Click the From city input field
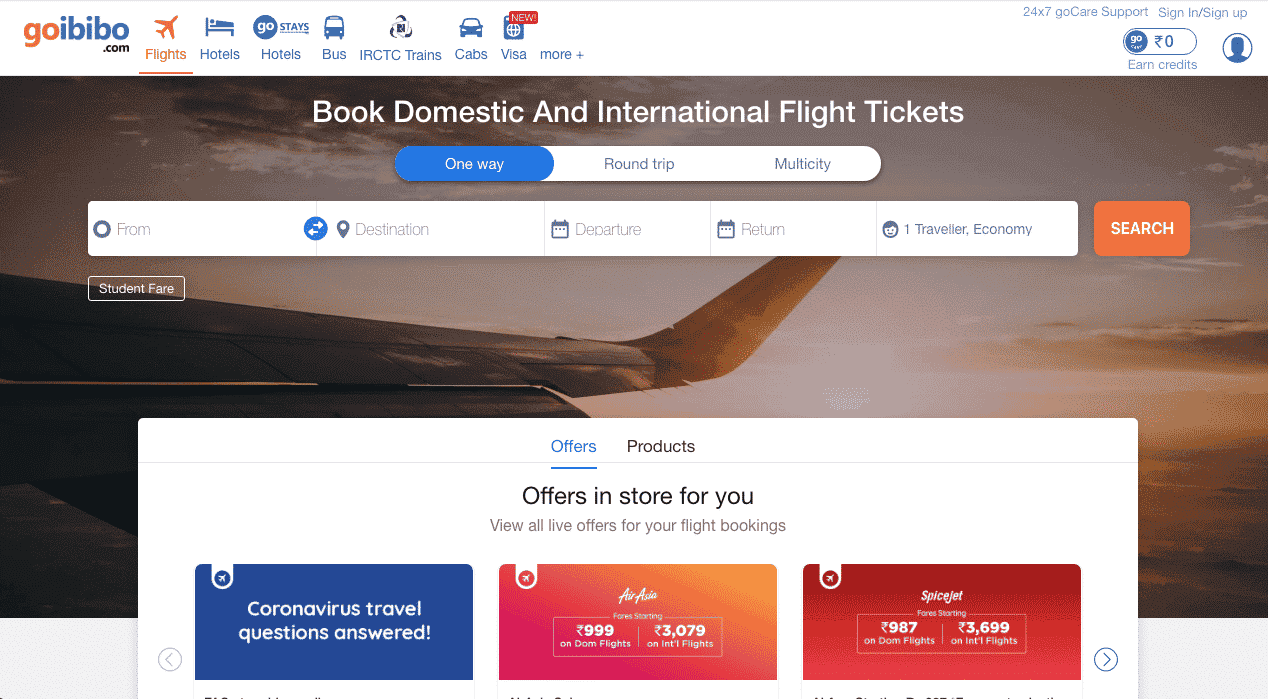 [x=200, y=229]
